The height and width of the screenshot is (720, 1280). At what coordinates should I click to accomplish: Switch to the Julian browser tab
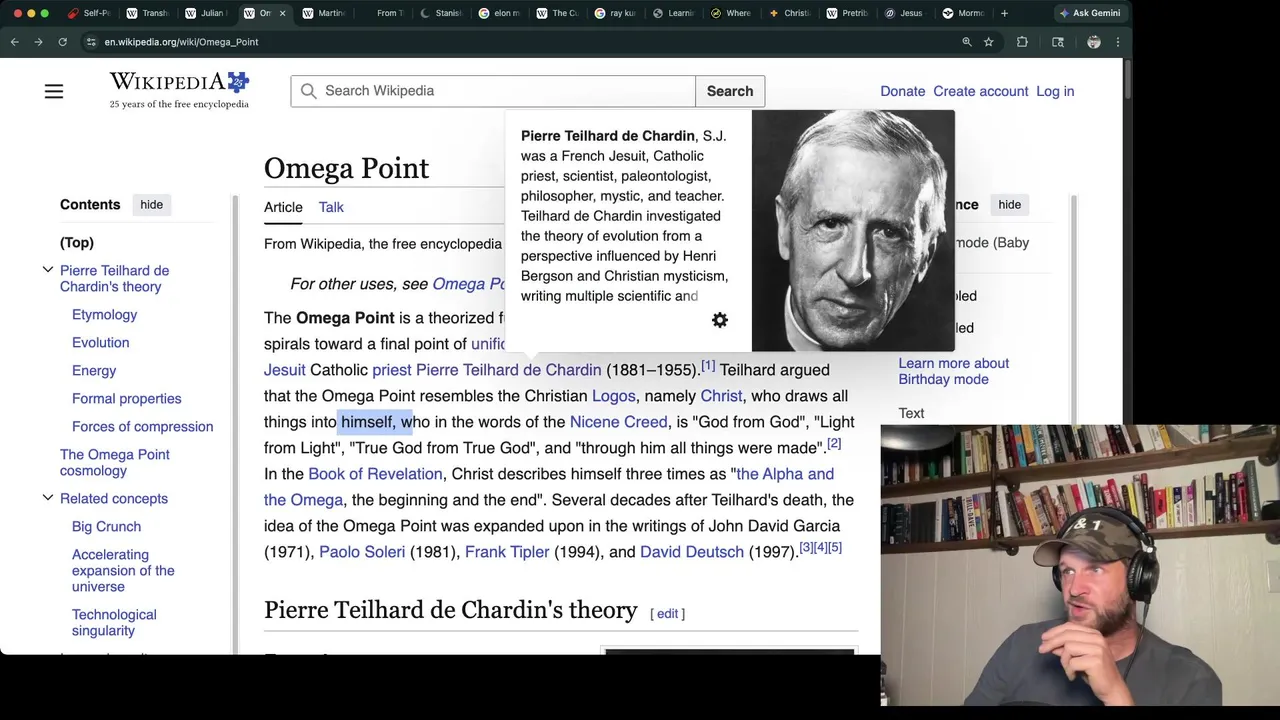[206, 13]
